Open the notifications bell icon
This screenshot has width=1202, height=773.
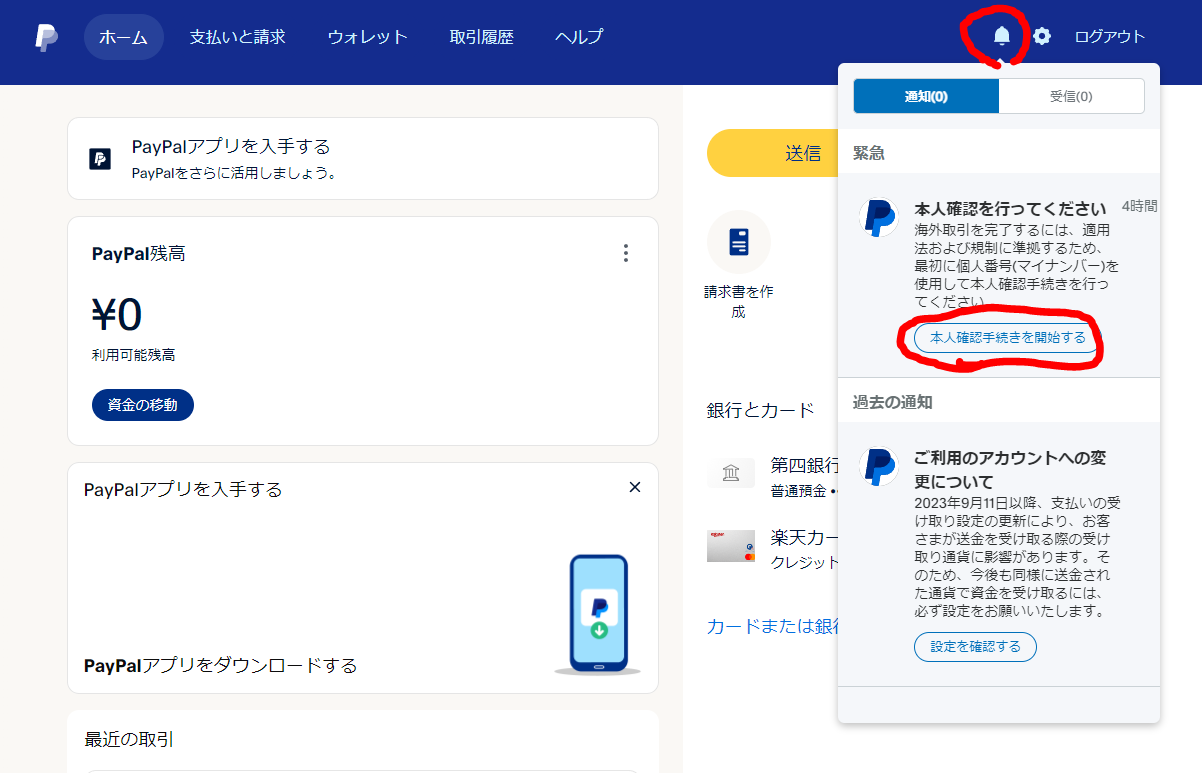coord(1004,35)
